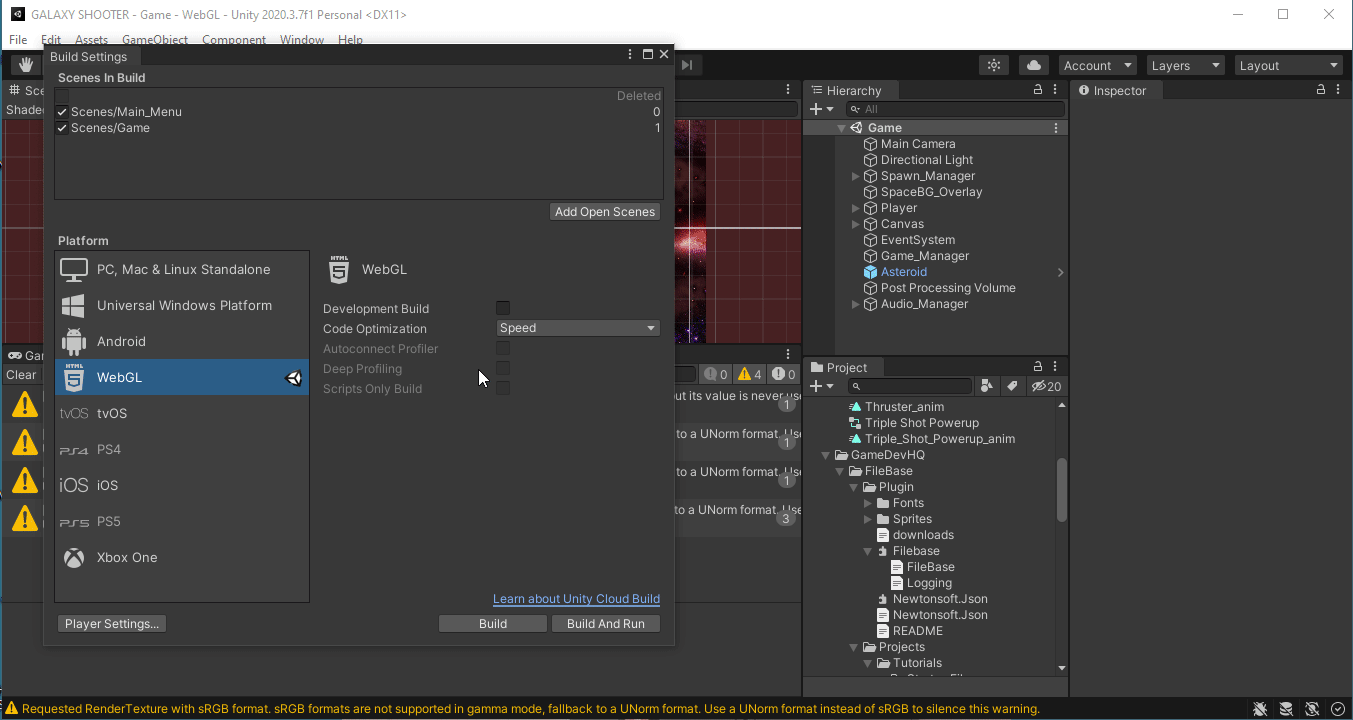
Task: Open Build Settings window kebab menu
Action: [x=630, y=55]
